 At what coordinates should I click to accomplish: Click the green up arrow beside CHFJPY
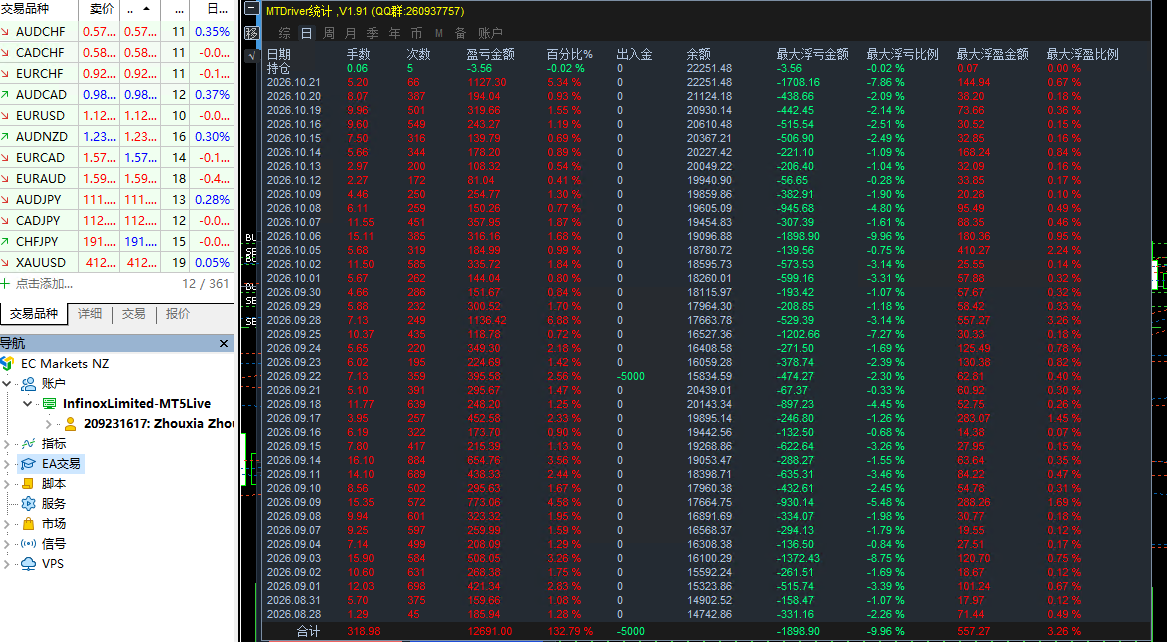(6, 241)
